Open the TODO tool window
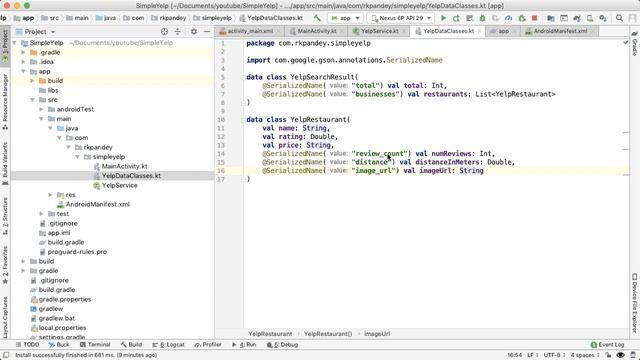 coord(27,344)
